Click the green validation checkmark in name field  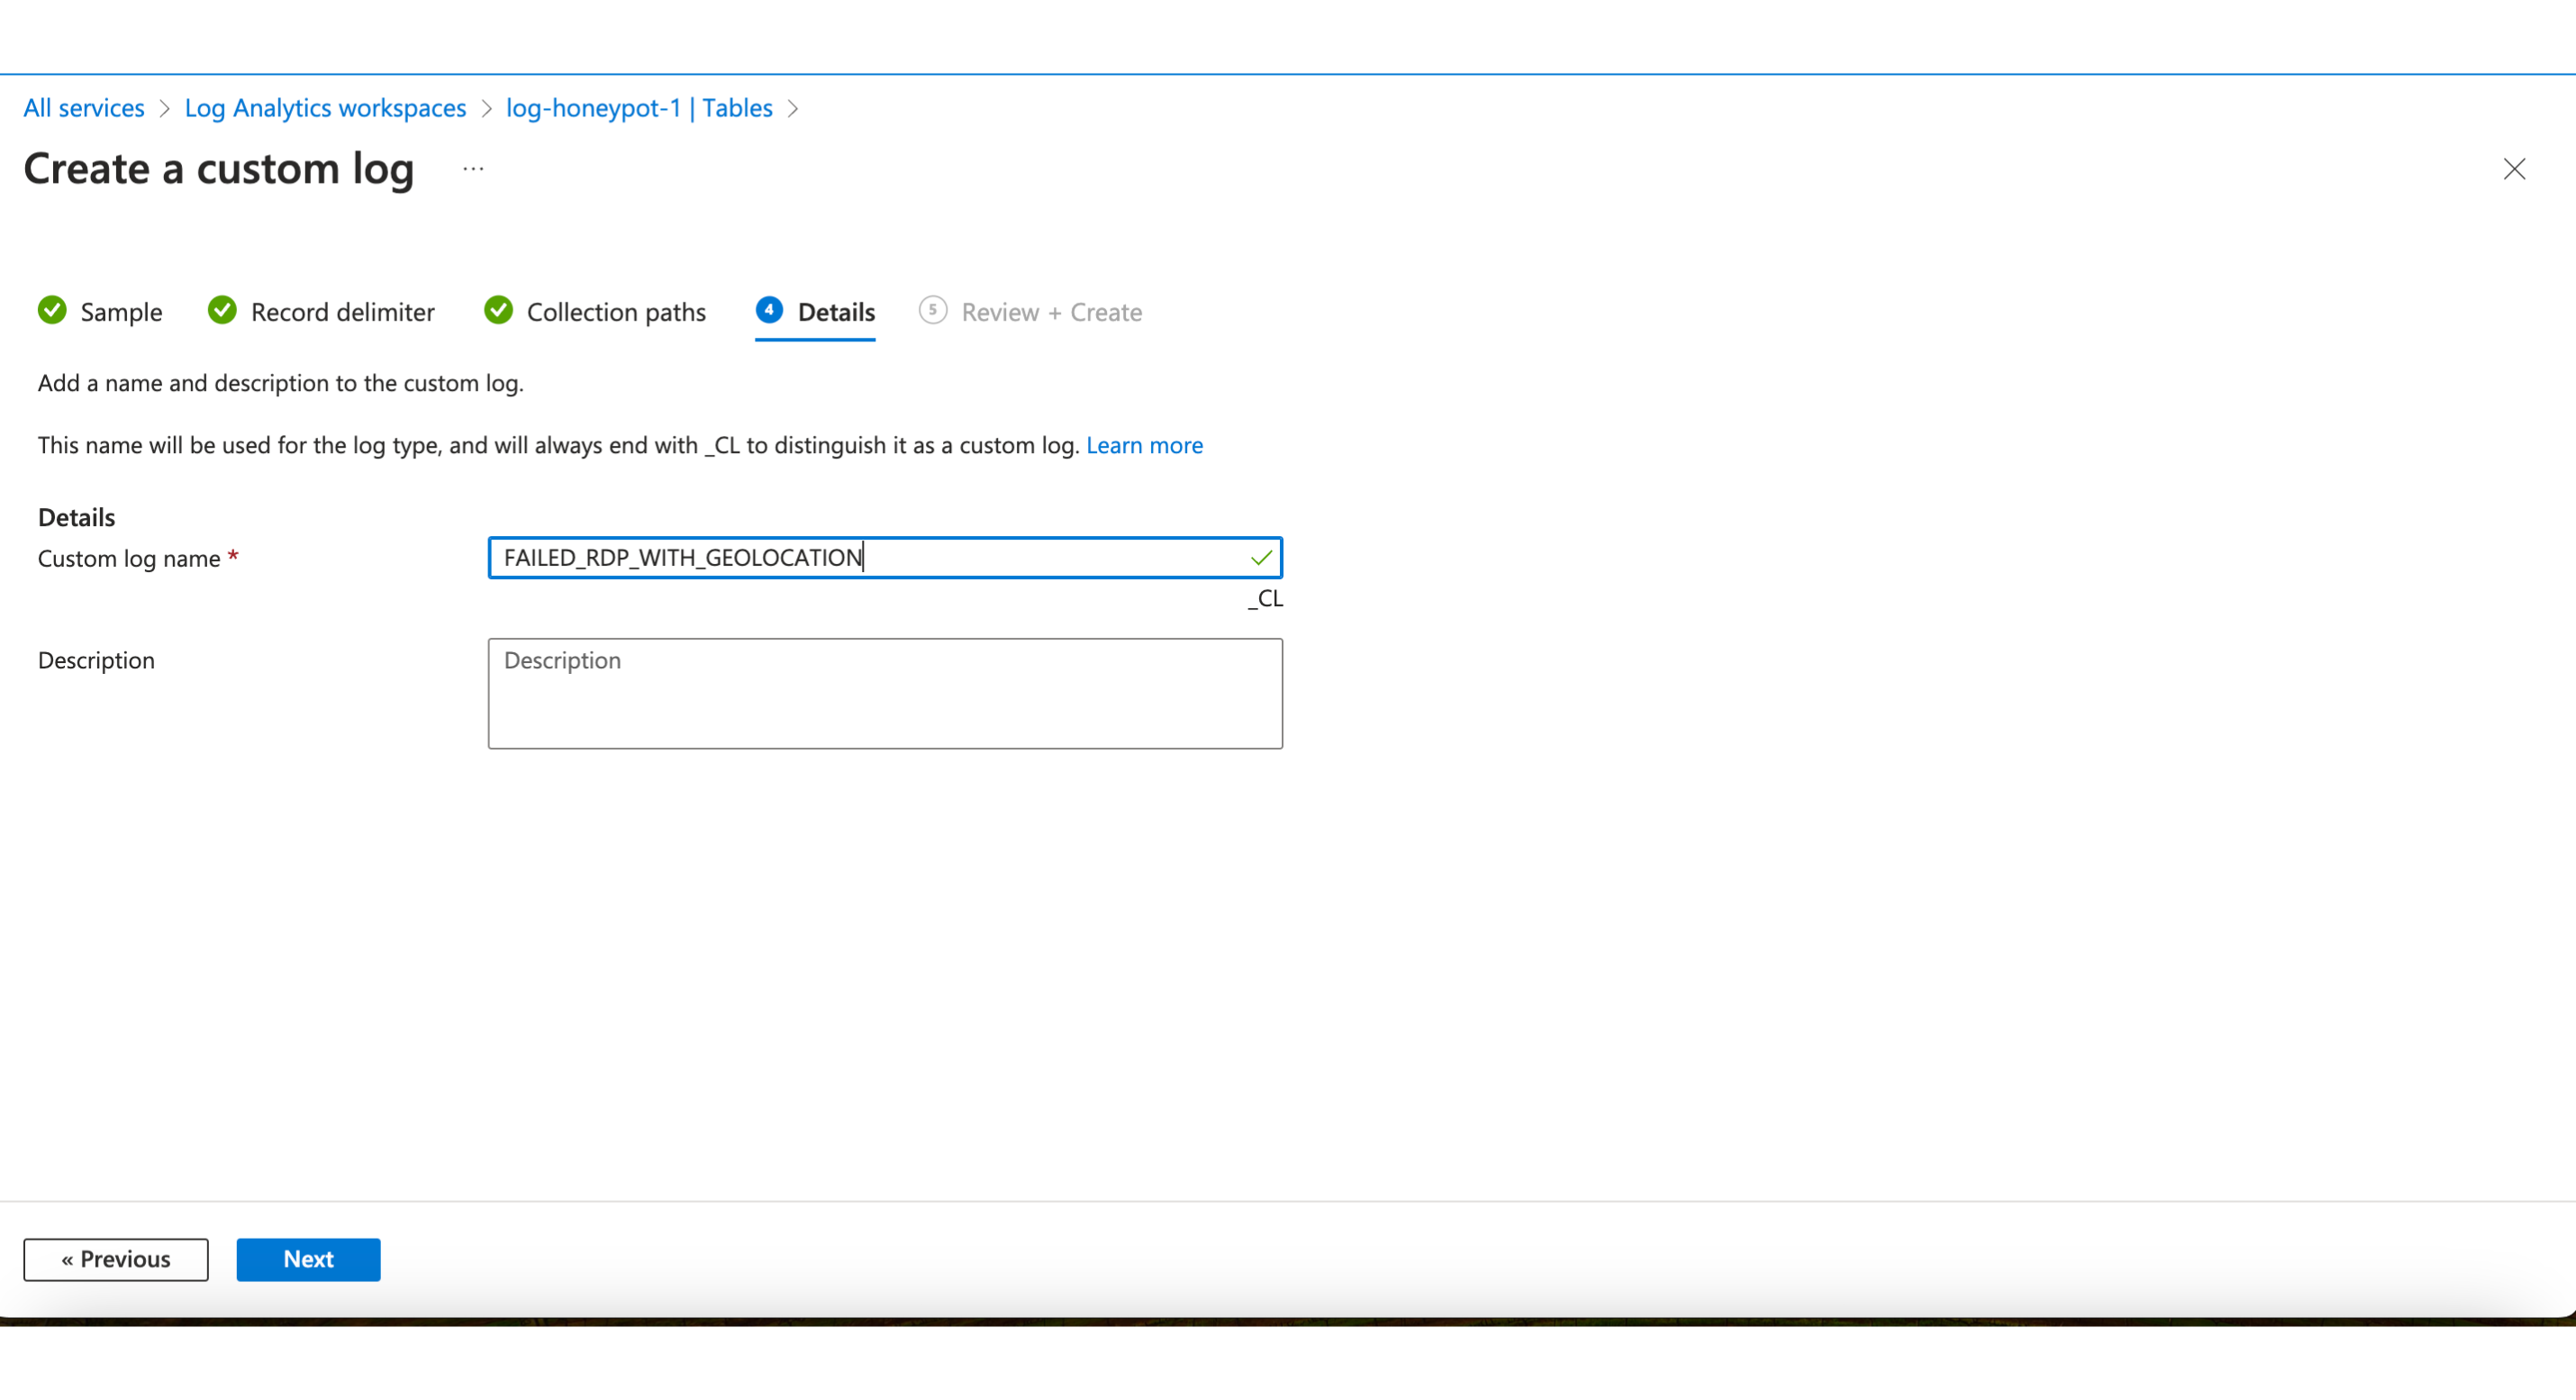(1261, 558)
